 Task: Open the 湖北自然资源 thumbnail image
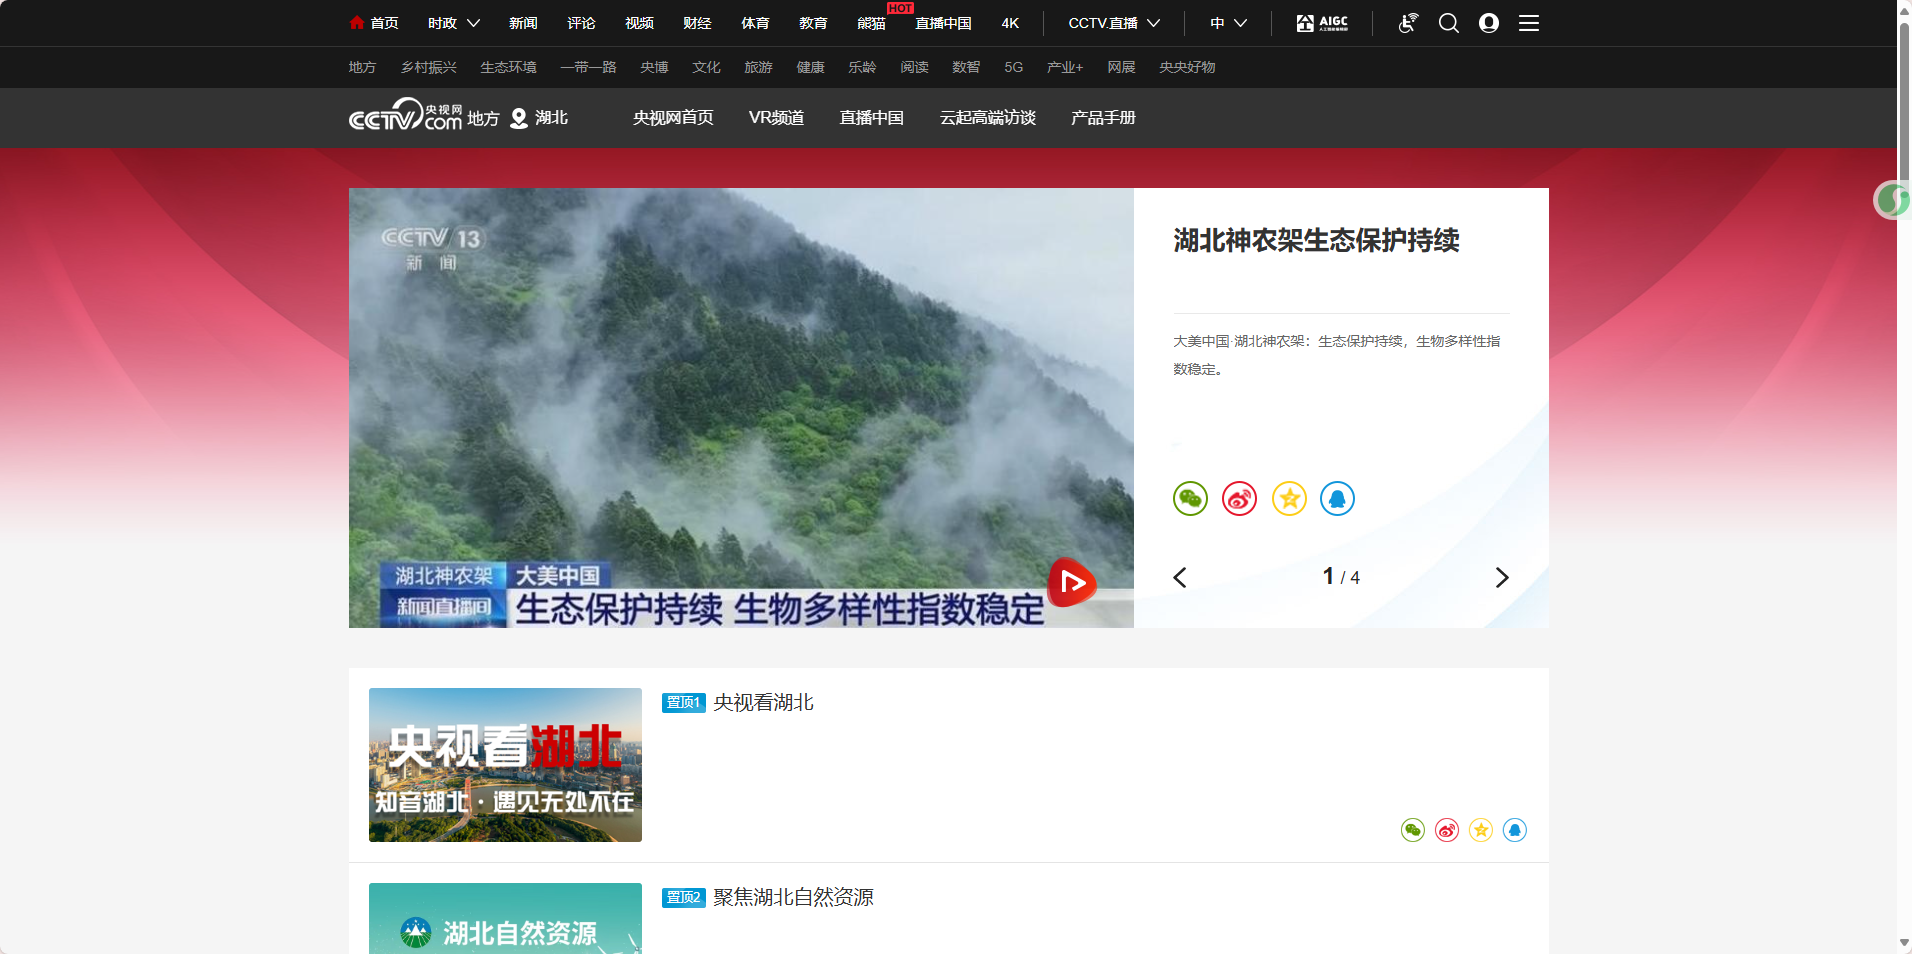[x=505, y=918]
